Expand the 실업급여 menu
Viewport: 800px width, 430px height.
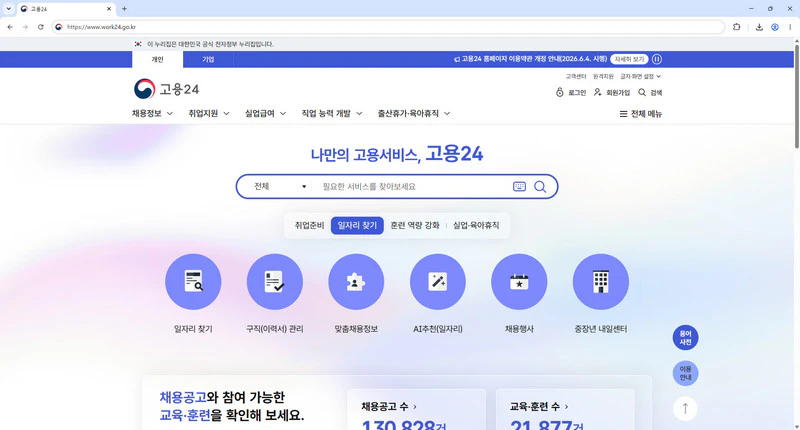[x=265, y=113]
